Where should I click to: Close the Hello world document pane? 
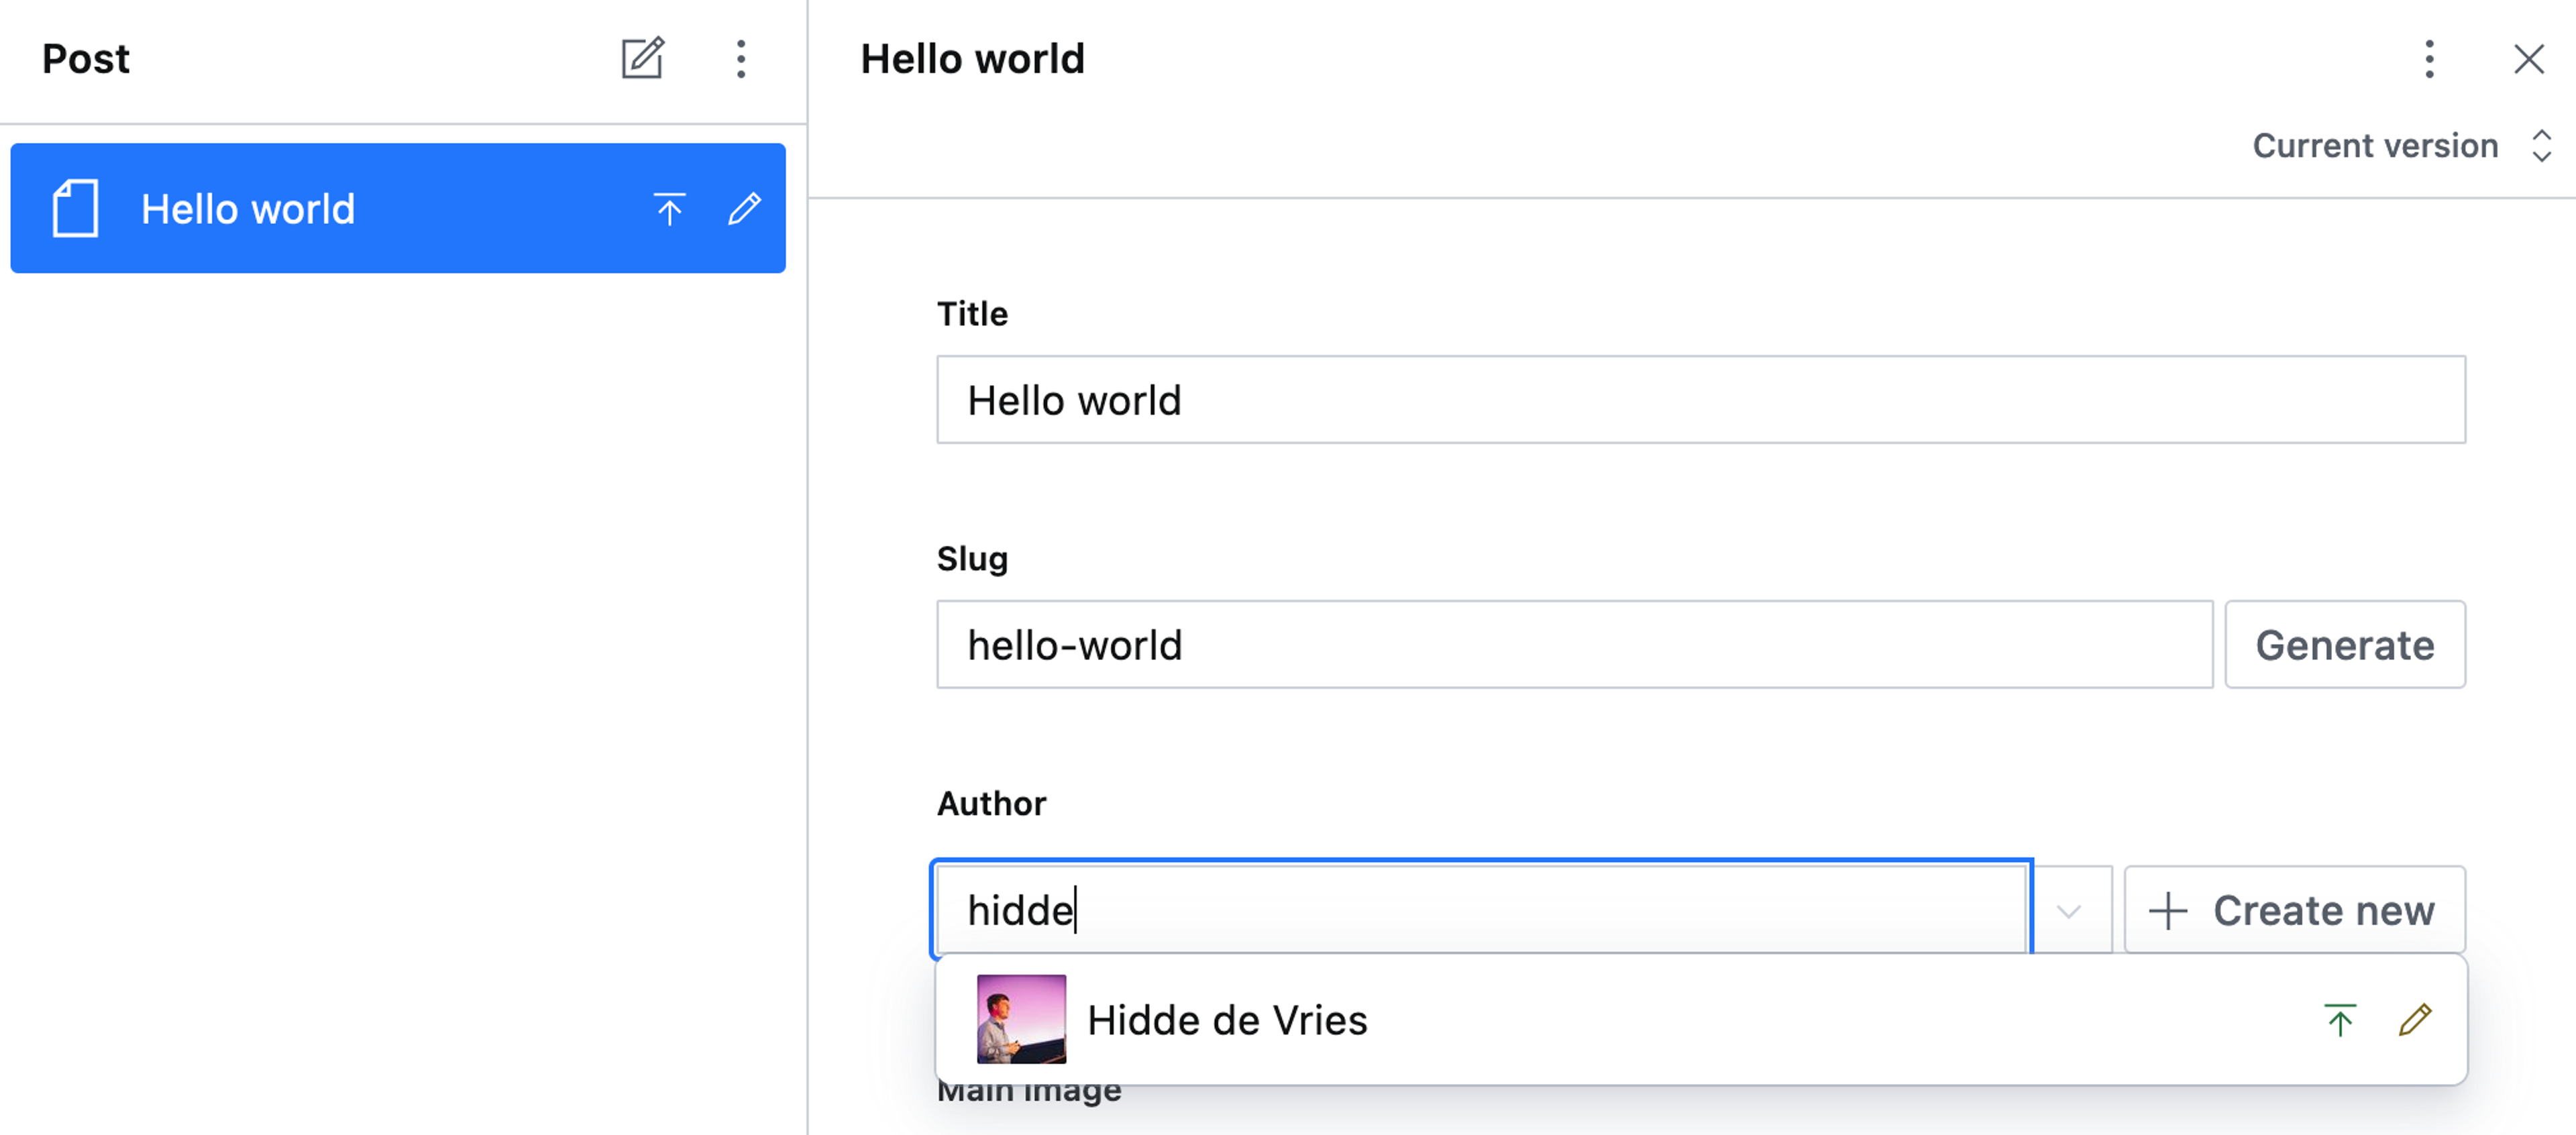[2528, 59]
